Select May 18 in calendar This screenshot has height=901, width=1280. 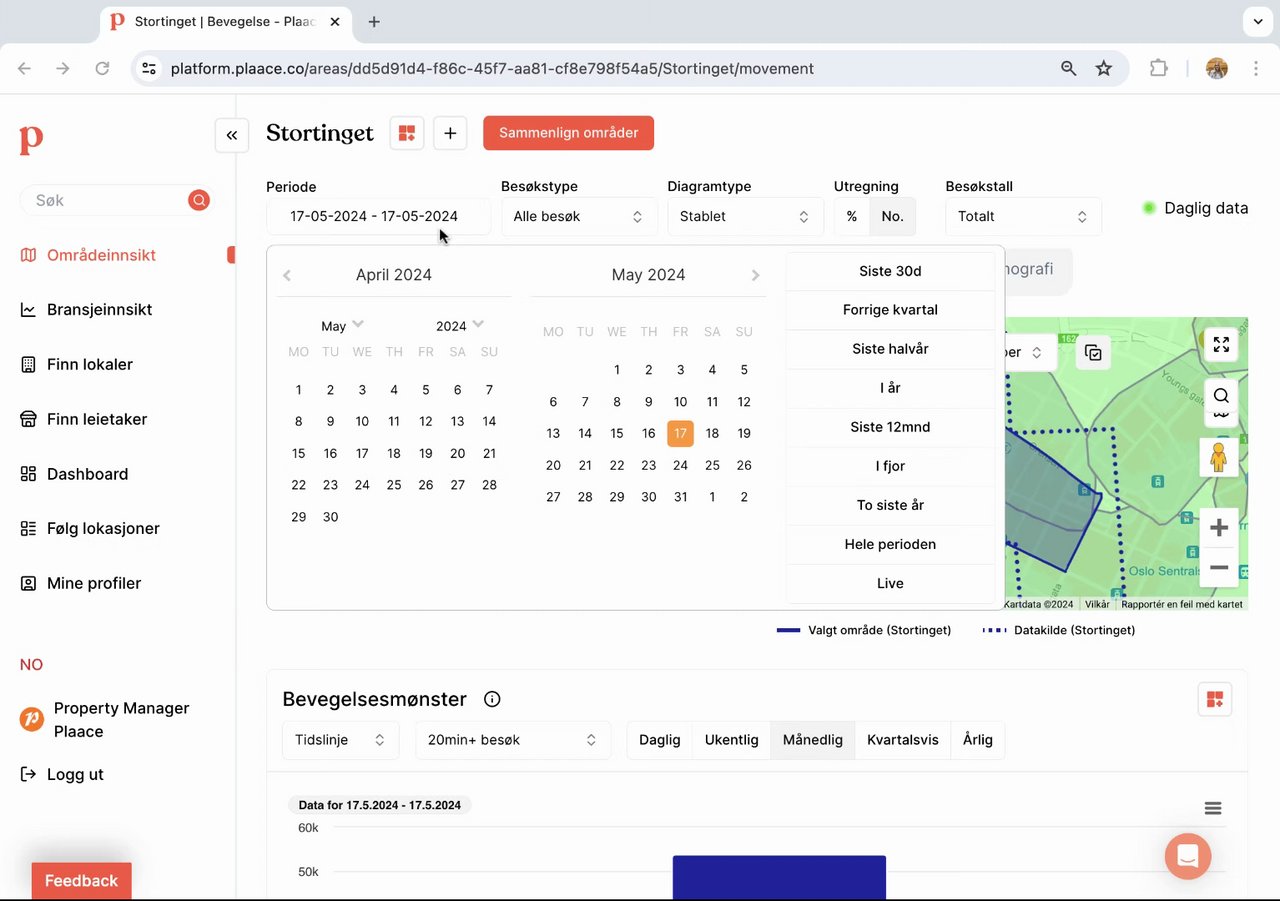click(x=712, y=434)
